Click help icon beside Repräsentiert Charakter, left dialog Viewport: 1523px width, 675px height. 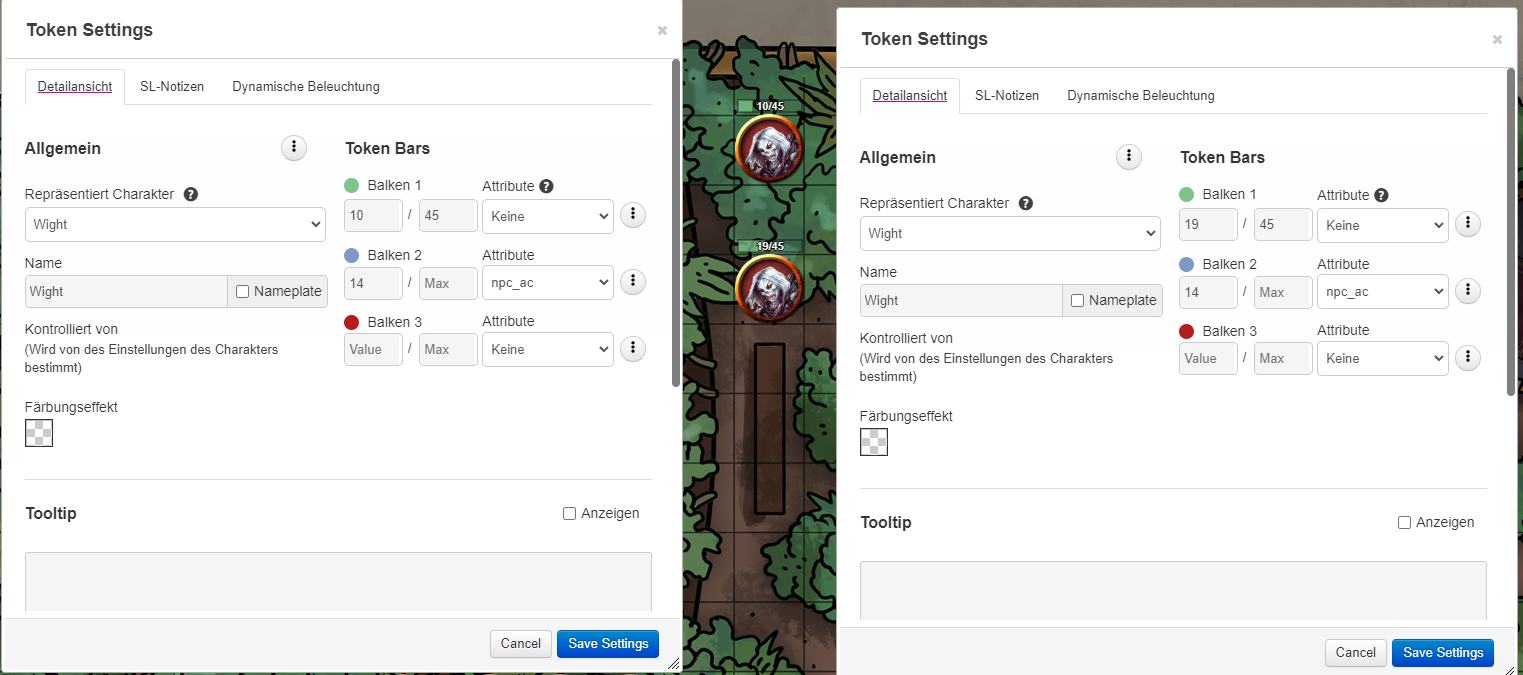click(x=191, y=194)
